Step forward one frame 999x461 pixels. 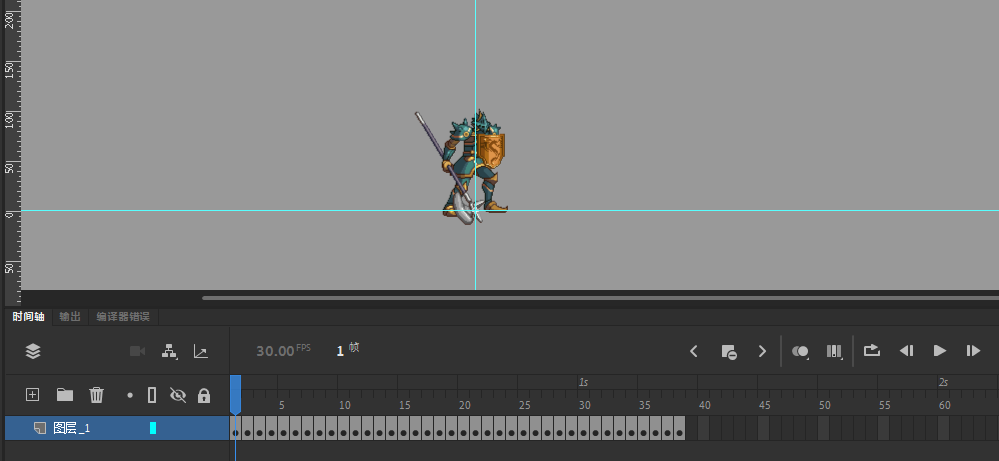[973, 351]
